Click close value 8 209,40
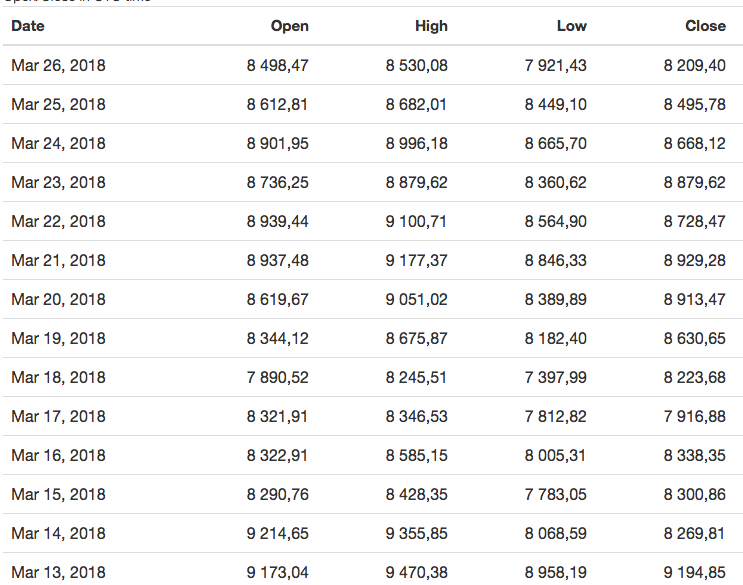The height and width of the screenshot is (585, 743). click(694, 65)
